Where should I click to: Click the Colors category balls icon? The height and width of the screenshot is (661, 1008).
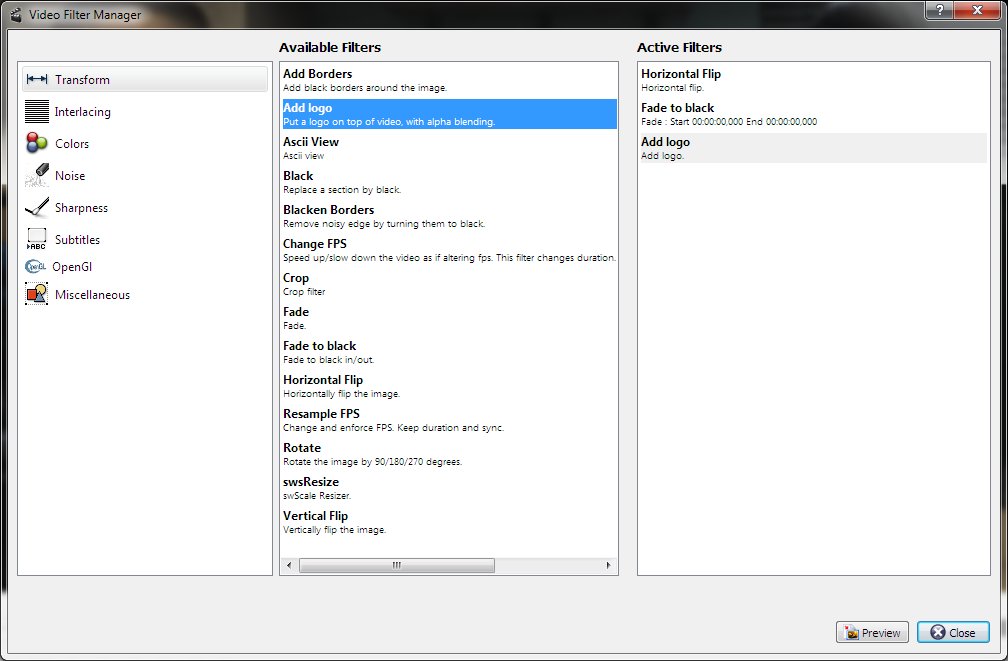point(37,144)
